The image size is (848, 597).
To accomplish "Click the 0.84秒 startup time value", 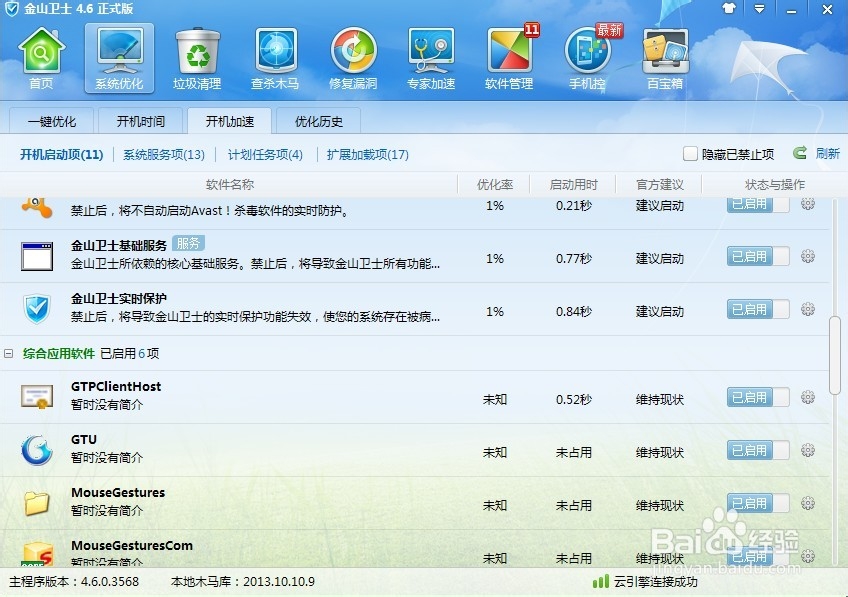I will tap(574, 311).
